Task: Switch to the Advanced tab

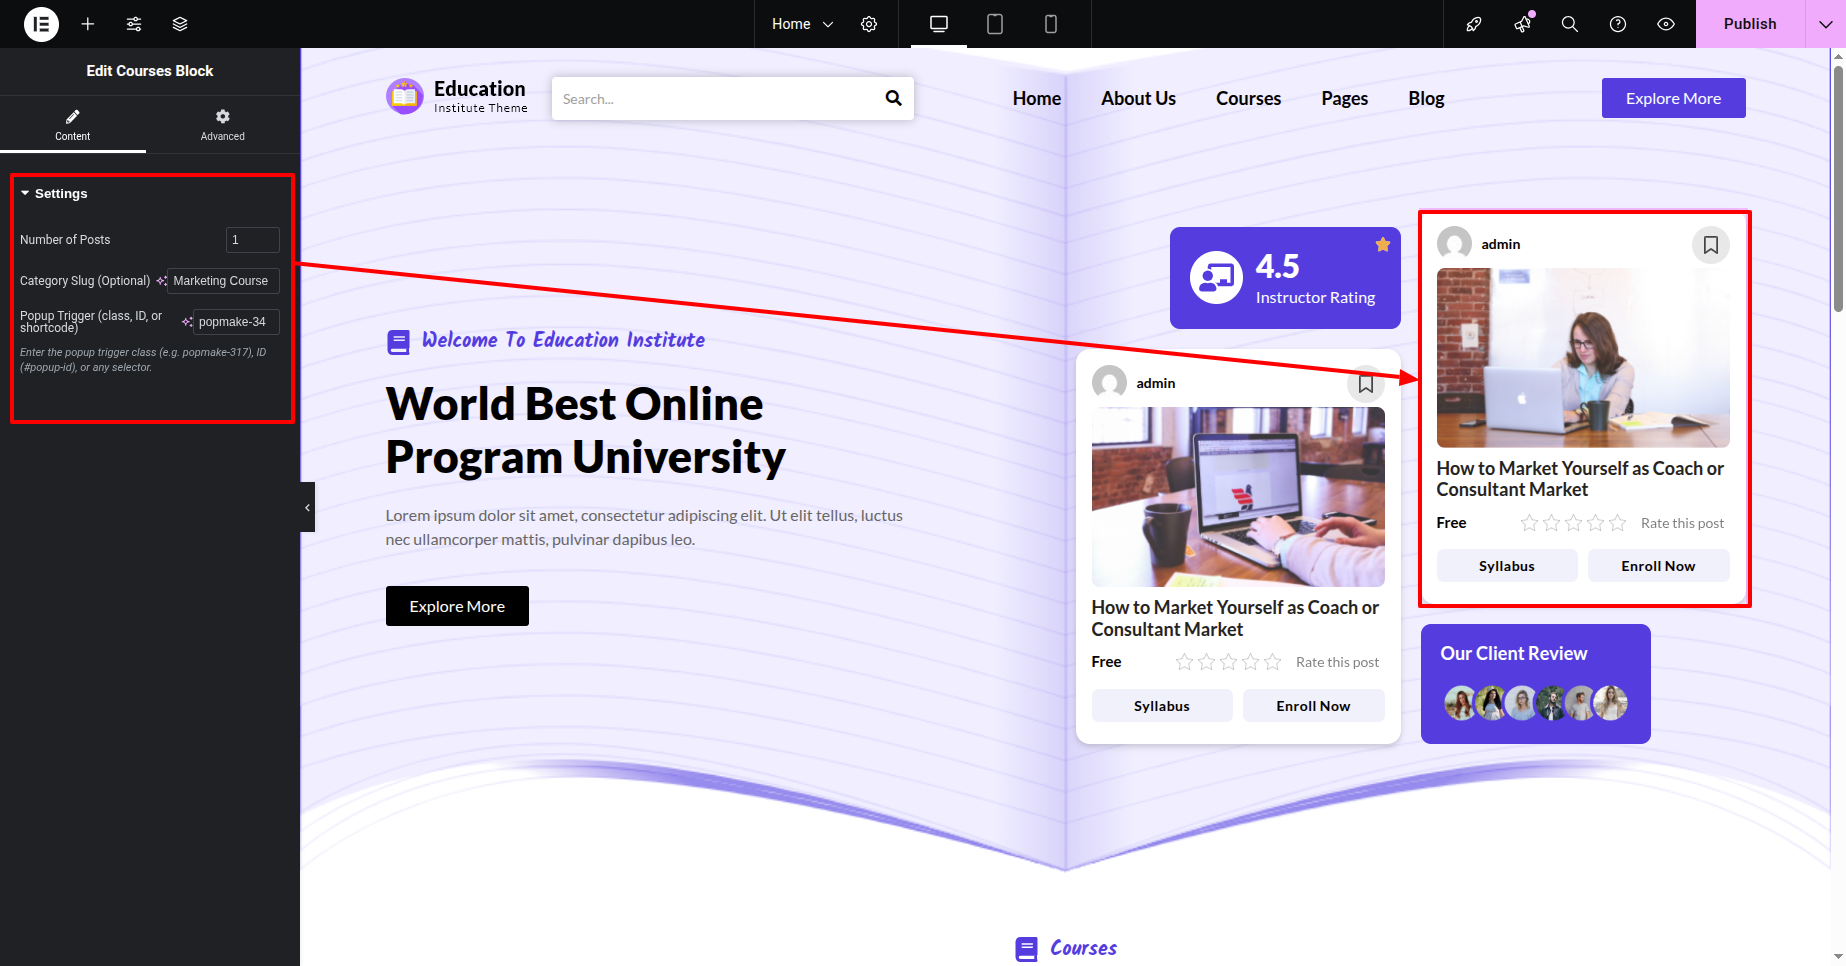Action: [222, 124]
